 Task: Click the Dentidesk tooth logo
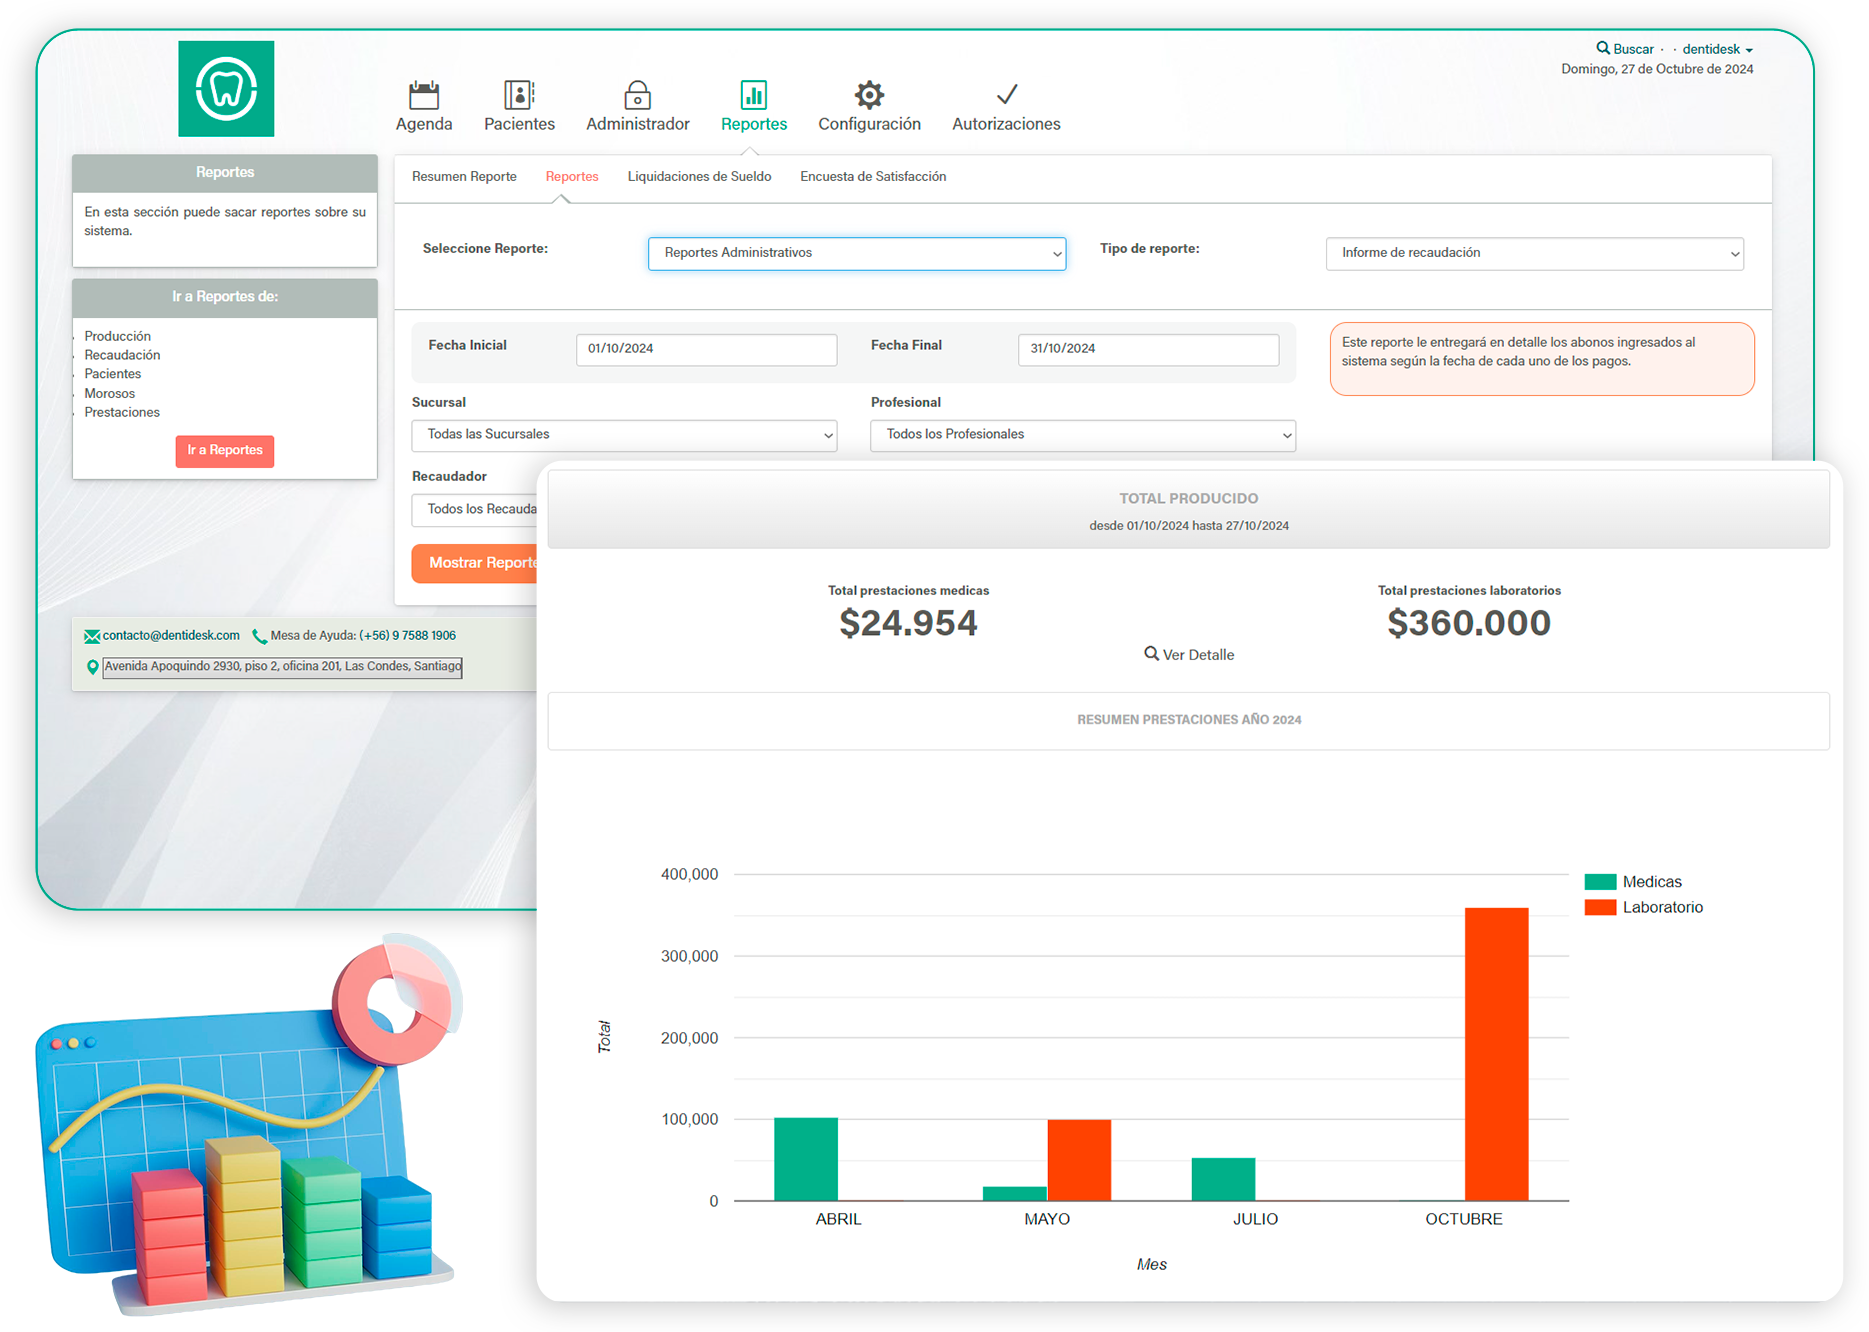pyautogui.click(x=226, y=89)
